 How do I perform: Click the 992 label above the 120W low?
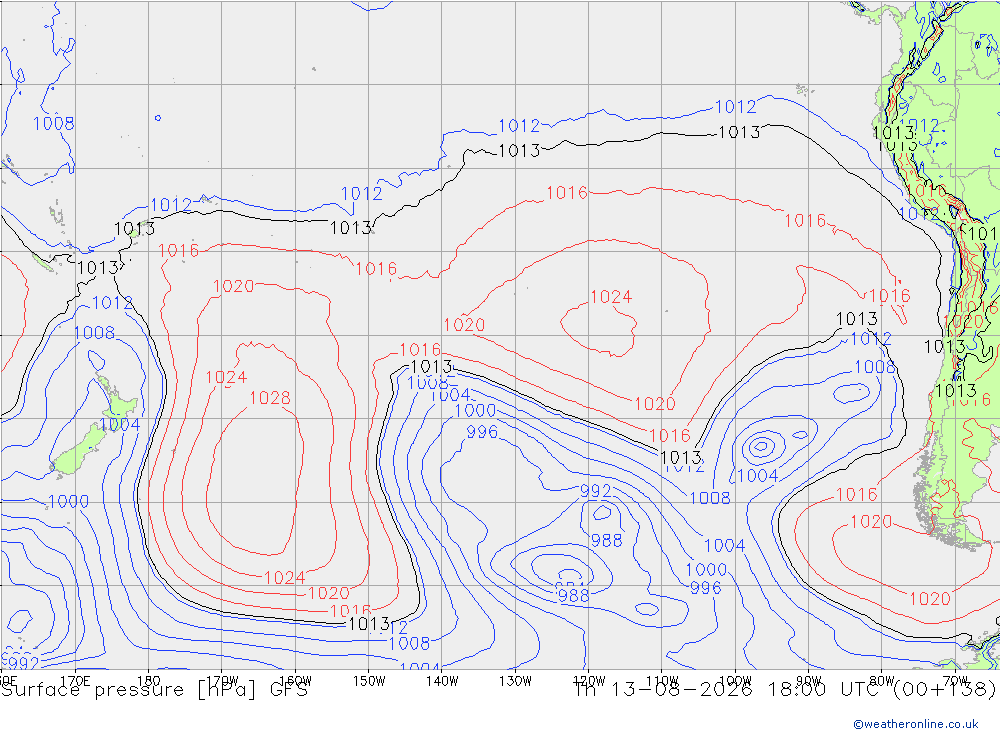pyautogui.click(x=596, y=491)
